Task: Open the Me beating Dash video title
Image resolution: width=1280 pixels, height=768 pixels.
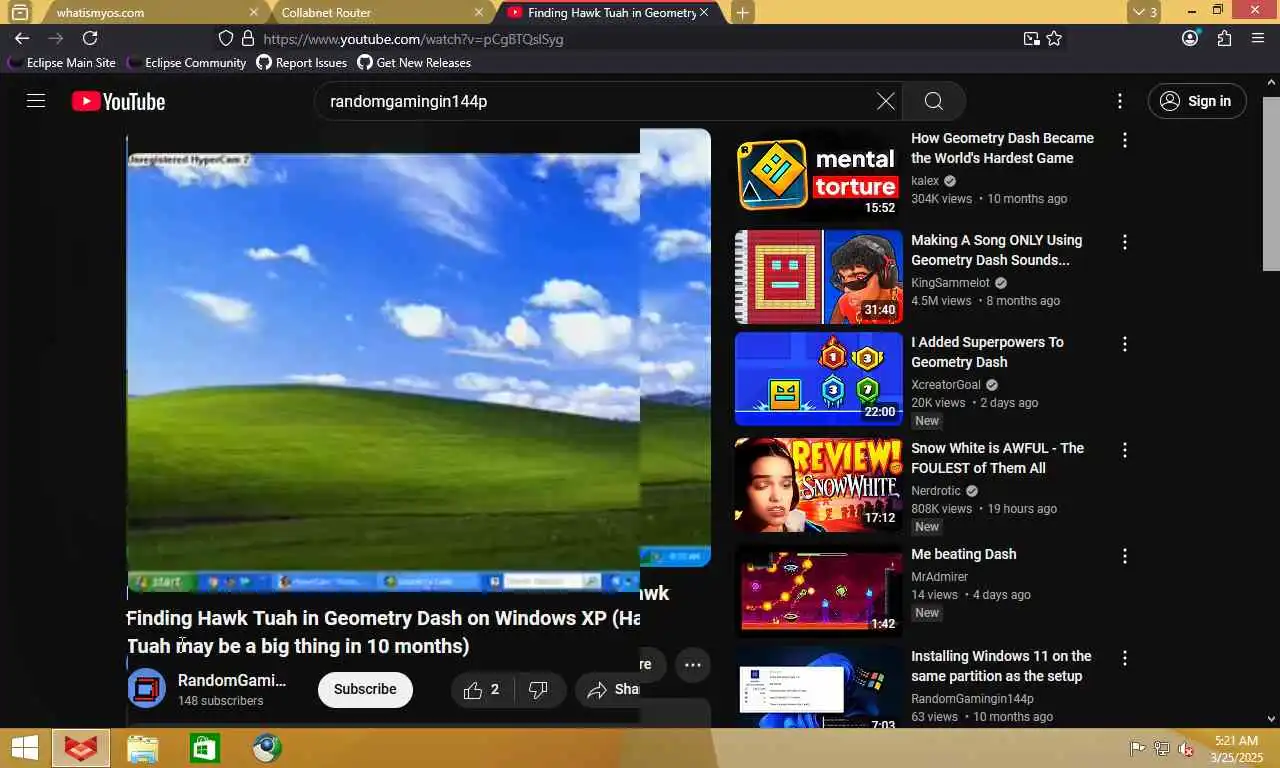Action: 963,554
